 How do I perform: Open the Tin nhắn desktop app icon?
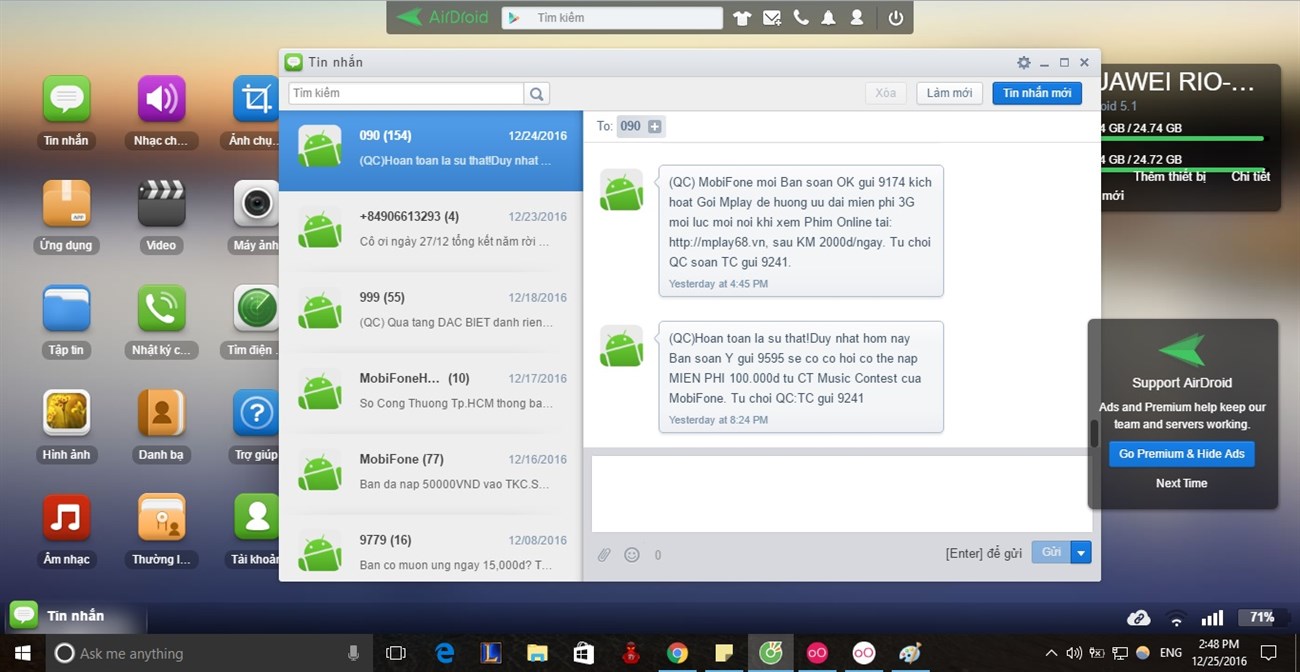click(66, 99)
